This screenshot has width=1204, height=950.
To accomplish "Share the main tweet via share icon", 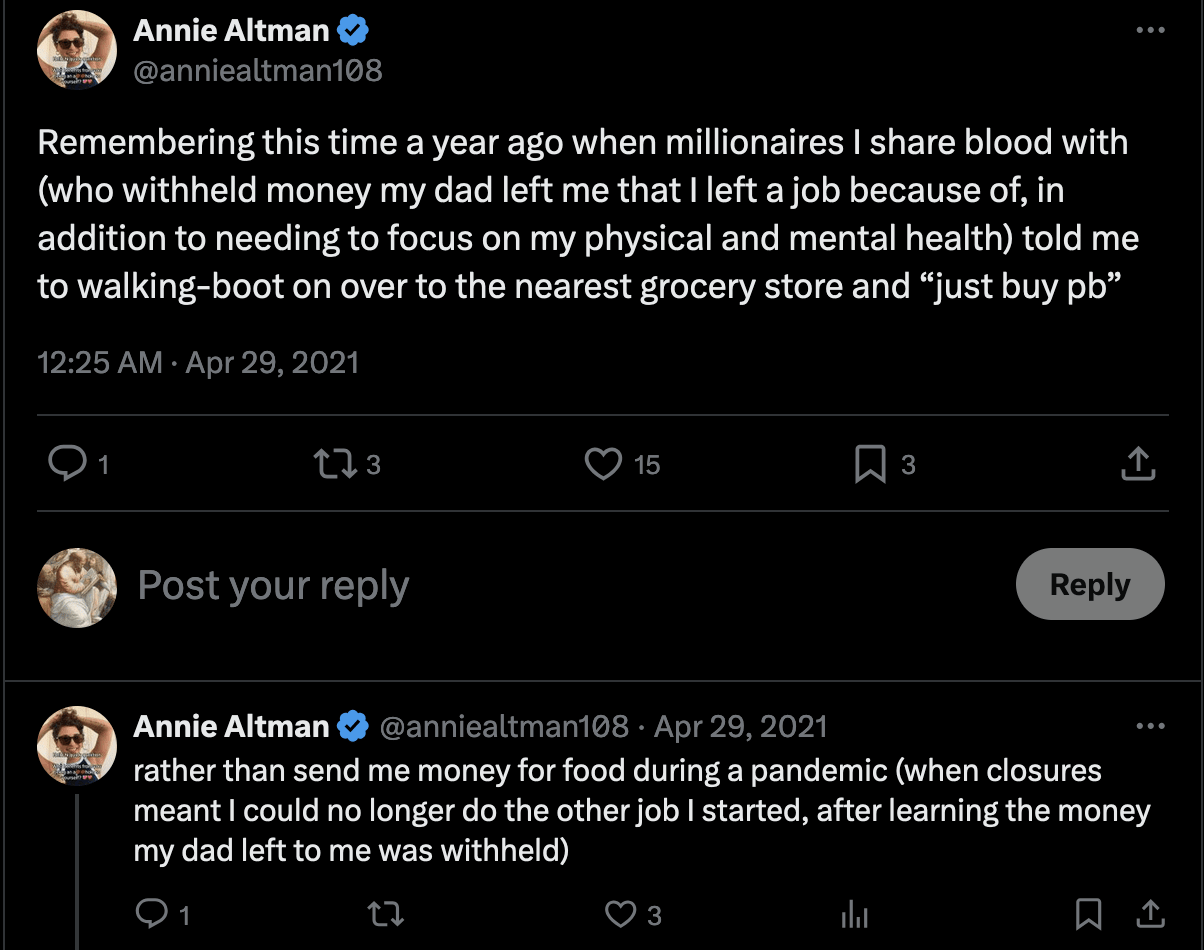I will pyautogui.click(x=1139, y=464).
